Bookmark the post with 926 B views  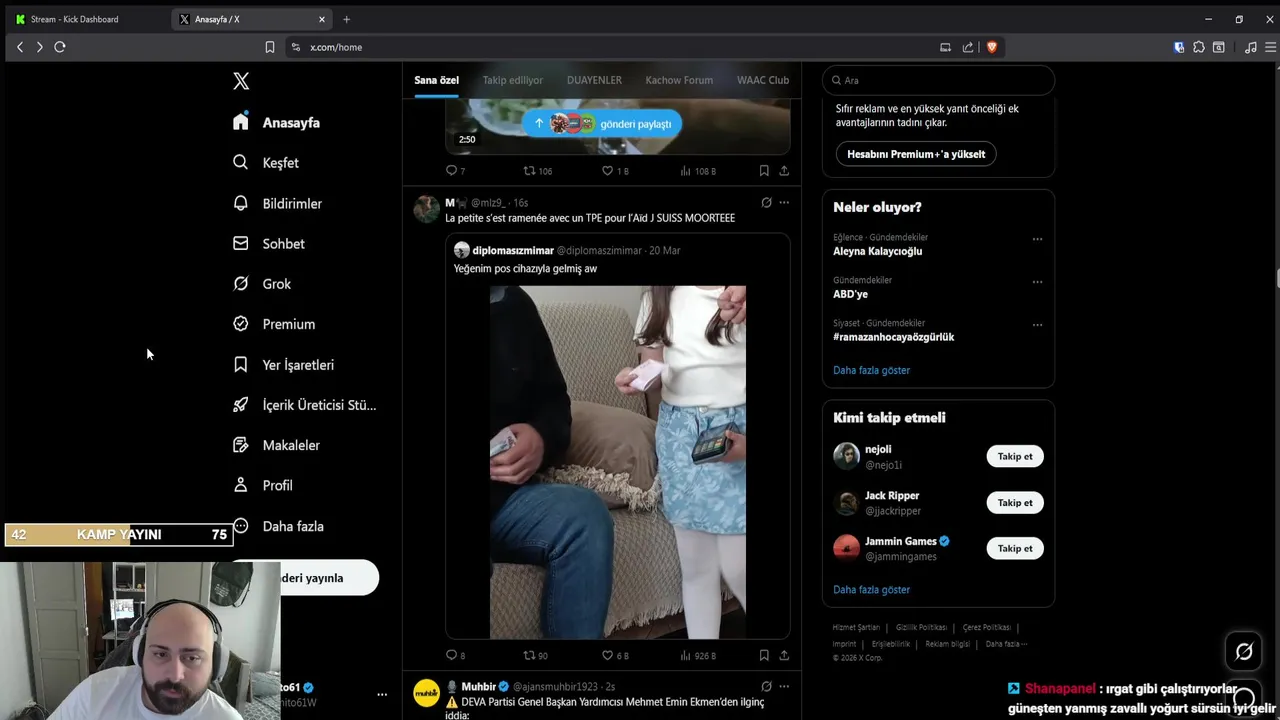pyautogui.click(x=764, y=656)
